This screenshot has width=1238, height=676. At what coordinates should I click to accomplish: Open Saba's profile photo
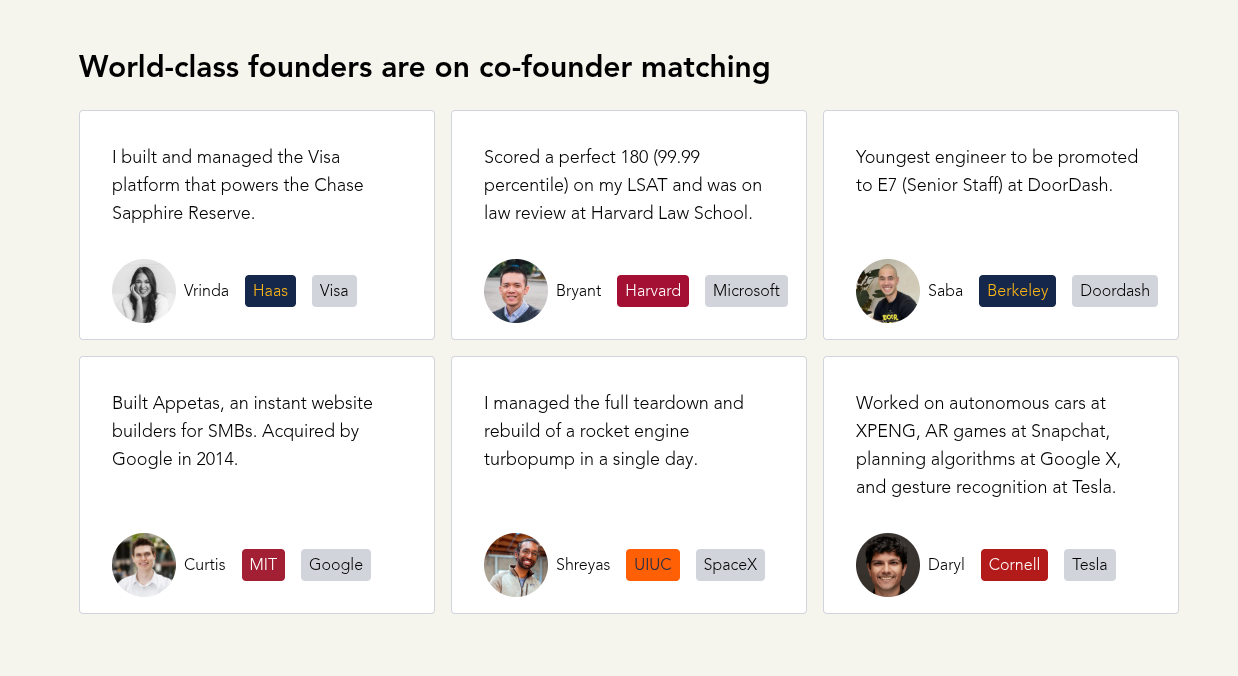[887, 290]
